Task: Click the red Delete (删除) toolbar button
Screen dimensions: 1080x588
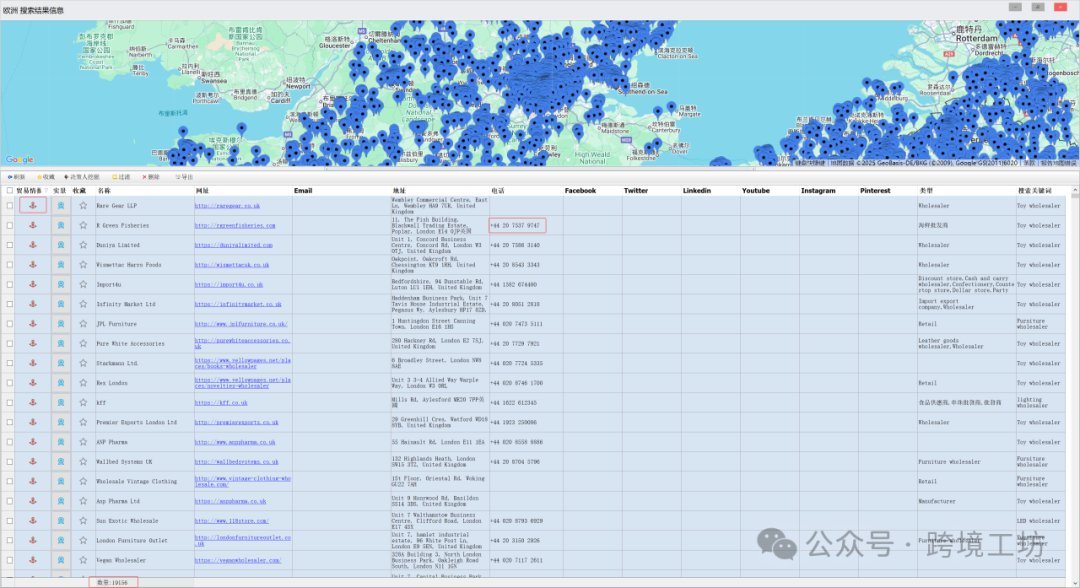Action: point(150,176)
